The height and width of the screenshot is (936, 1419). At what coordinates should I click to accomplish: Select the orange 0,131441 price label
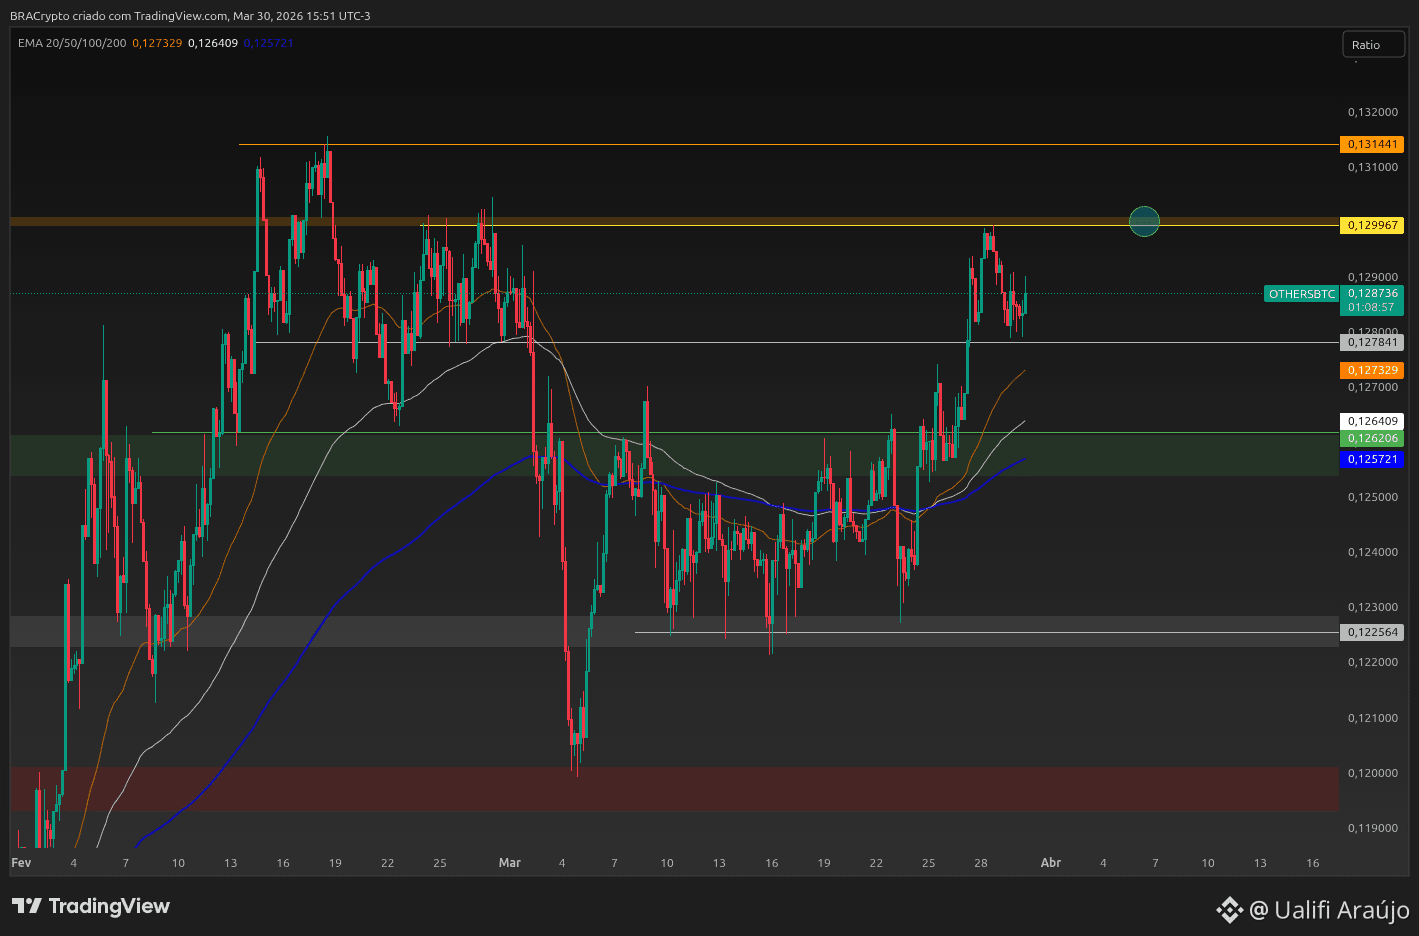coord(1372,144)
